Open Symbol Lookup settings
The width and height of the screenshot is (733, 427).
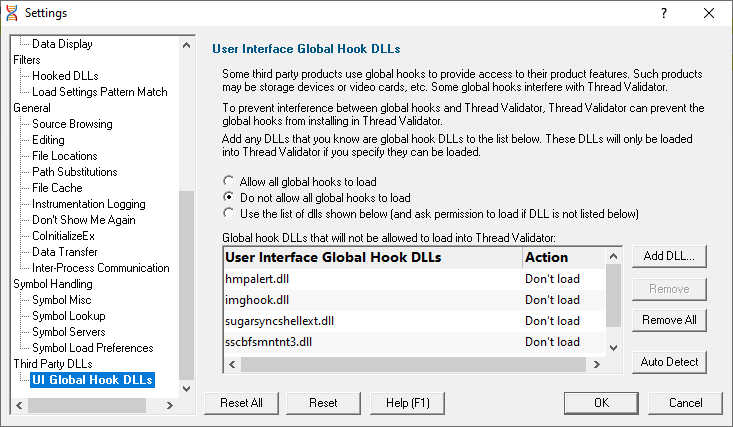click(x=68, y=316)
